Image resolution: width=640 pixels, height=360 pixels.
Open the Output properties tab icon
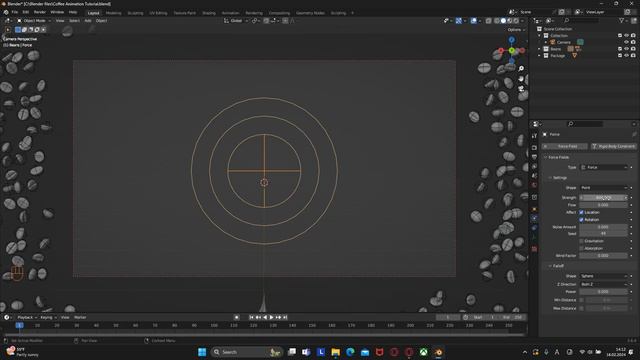click(534, 157)
